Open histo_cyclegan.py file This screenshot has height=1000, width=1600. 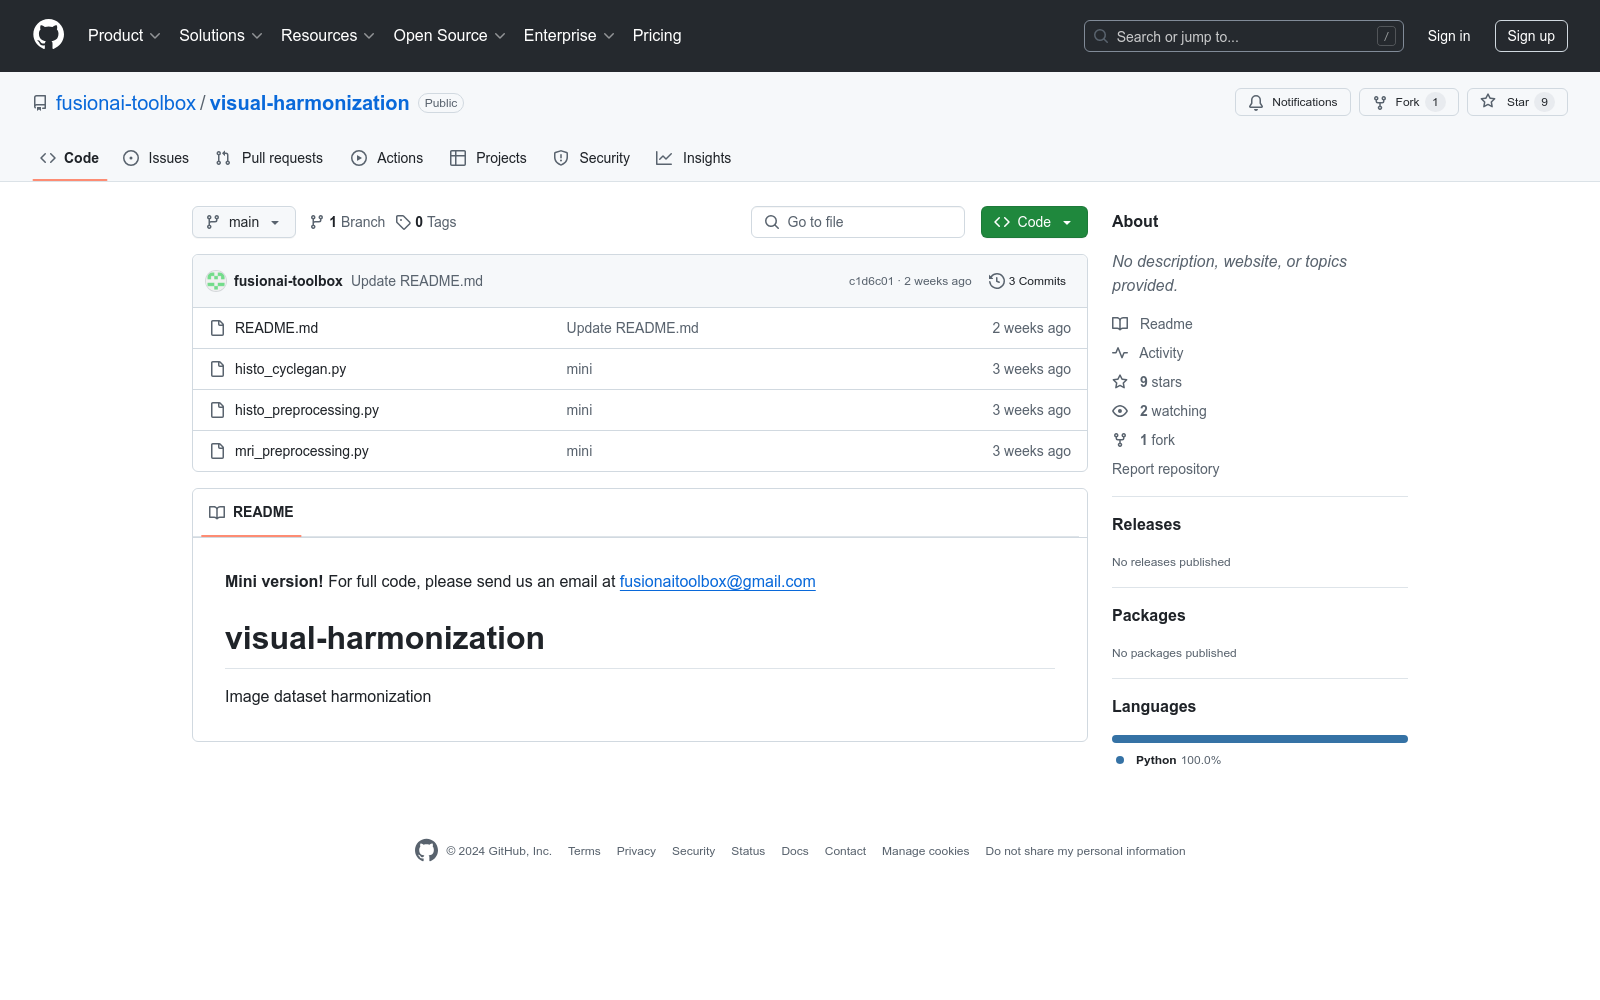pos(291,369)
